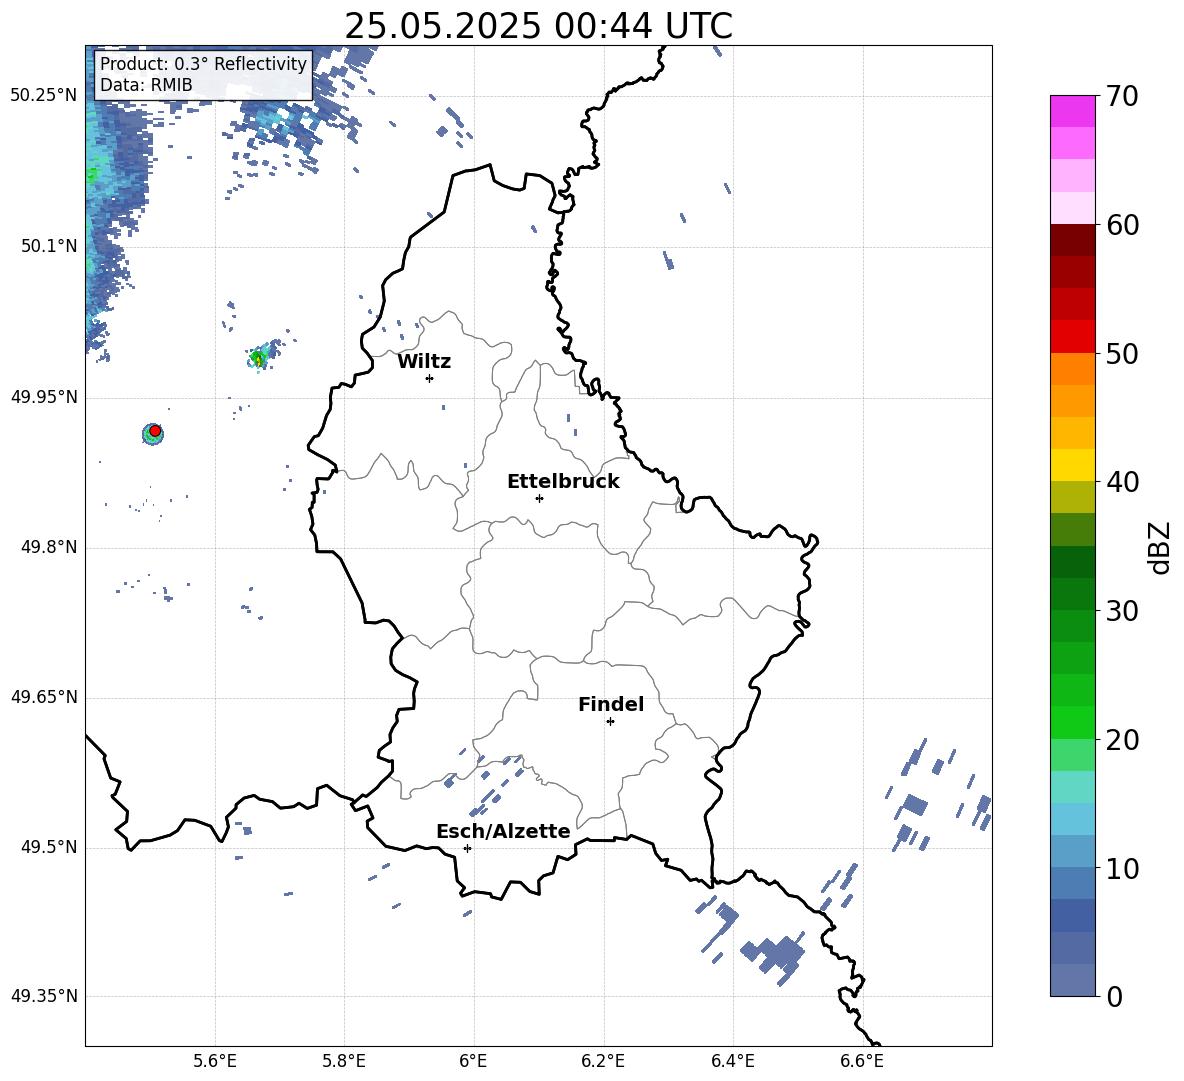1184x1081 pixels.
Task: Click the colorbar value 10
Action: 1122,869
